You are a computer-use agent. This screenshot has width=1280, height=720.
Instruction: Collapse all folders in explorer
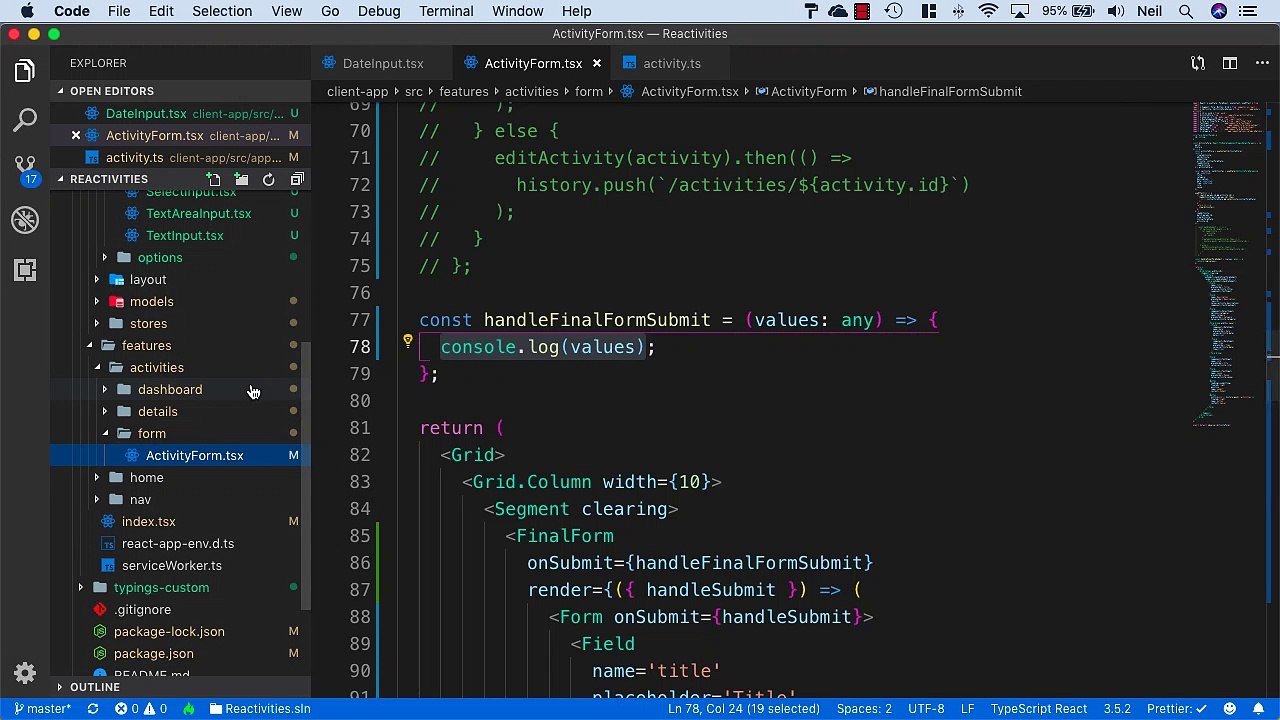tap(297, 180)
